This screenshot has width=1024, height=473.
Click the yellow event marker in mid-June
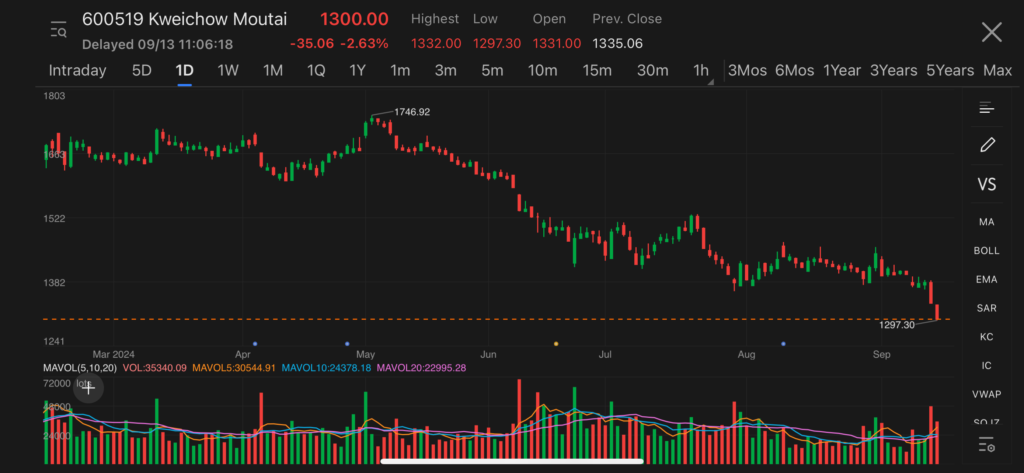(x=556, y=344)
